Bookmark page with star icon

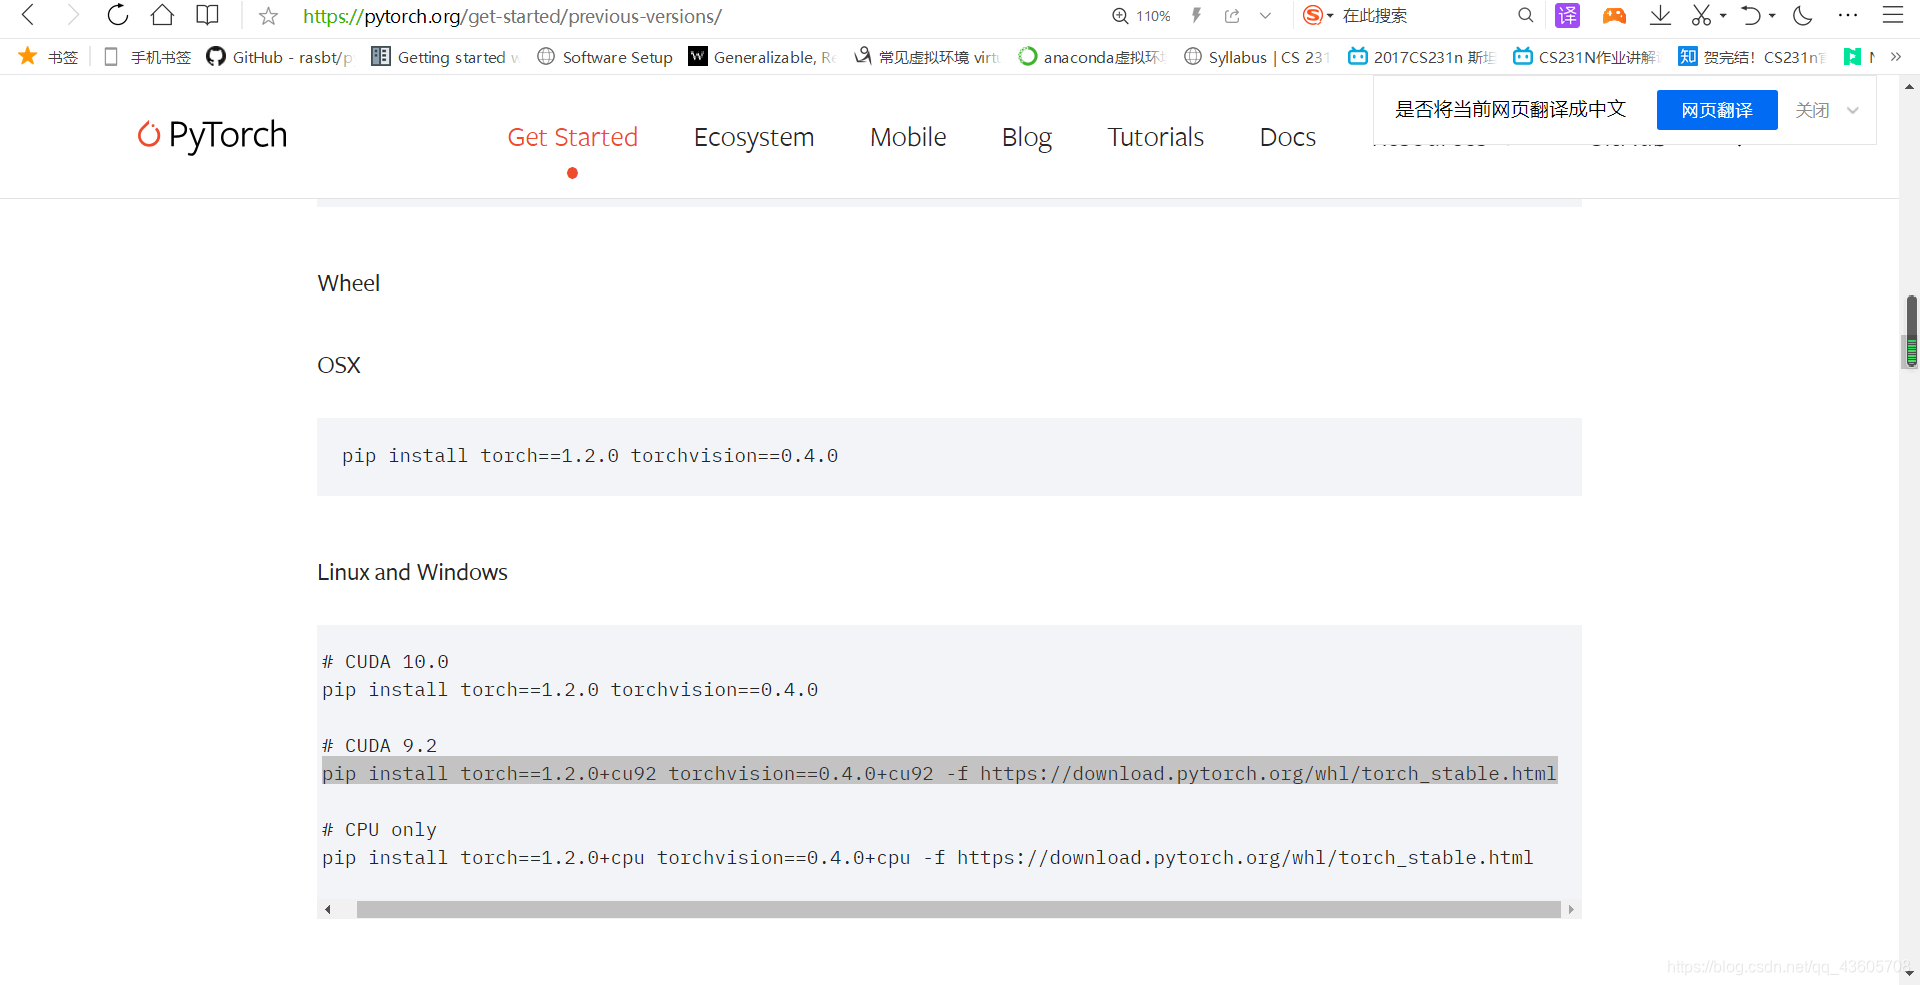coord(268,16)
